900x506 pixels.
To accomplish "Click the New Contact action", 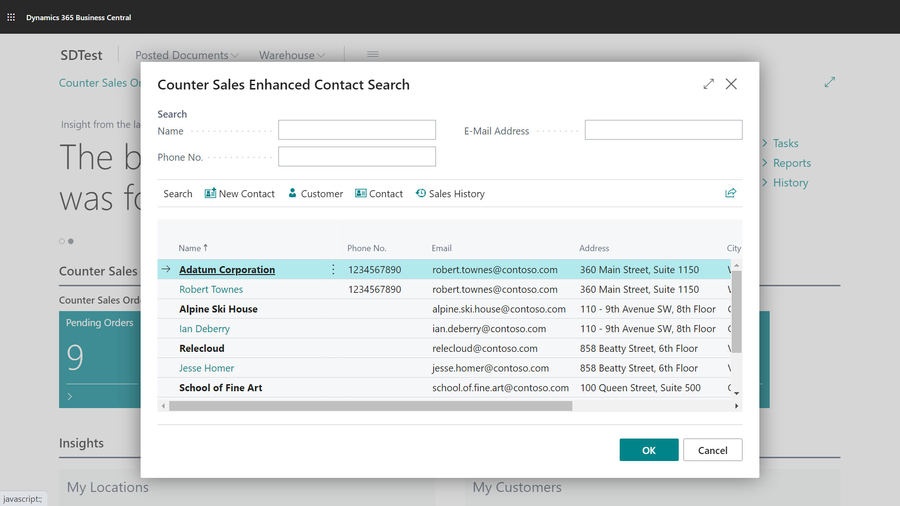I will (x=240, y=194).
